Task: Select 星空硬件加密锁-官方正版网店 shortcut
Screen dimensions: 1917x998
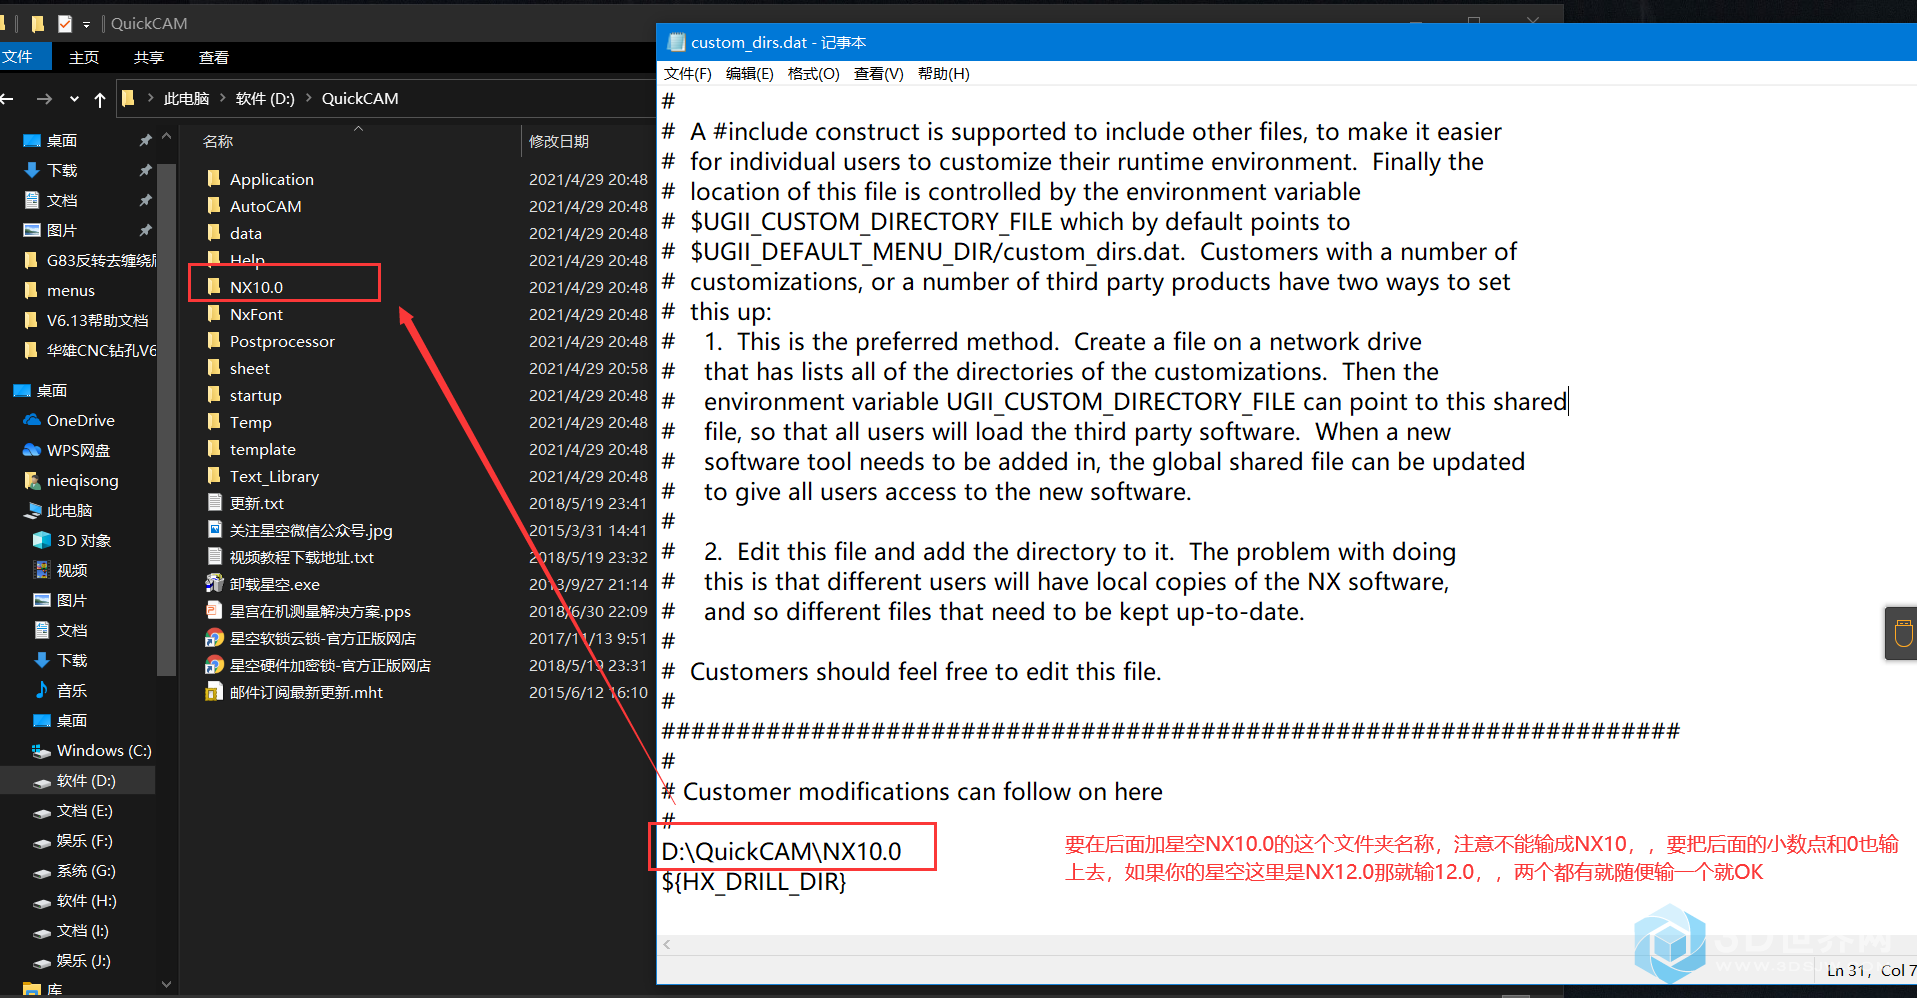Action: click(x=330, y=665)
